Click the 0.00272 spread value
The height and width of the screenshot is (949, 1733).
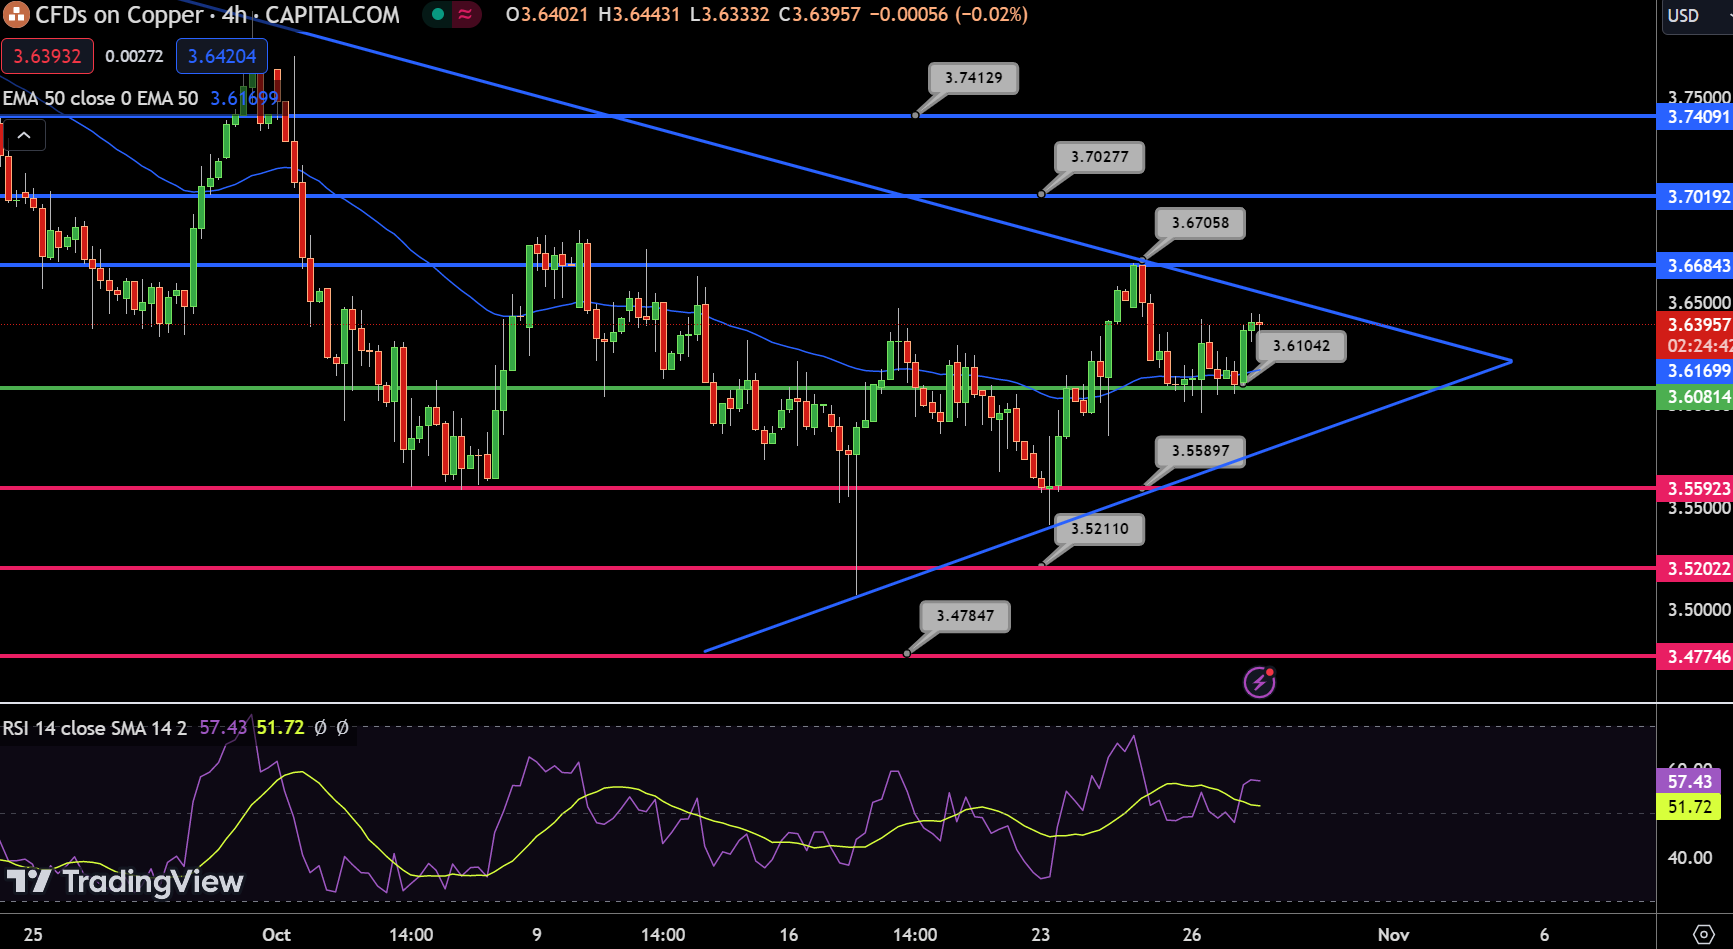point(134,56)
